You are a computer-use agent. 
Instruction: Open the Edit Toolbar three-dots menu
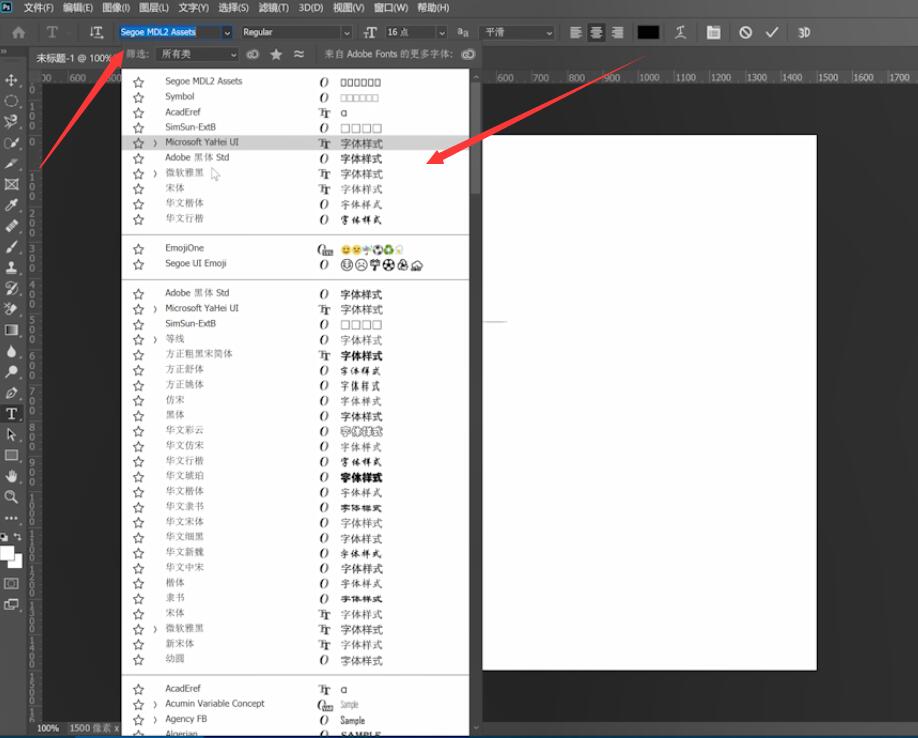coord(11,518)
